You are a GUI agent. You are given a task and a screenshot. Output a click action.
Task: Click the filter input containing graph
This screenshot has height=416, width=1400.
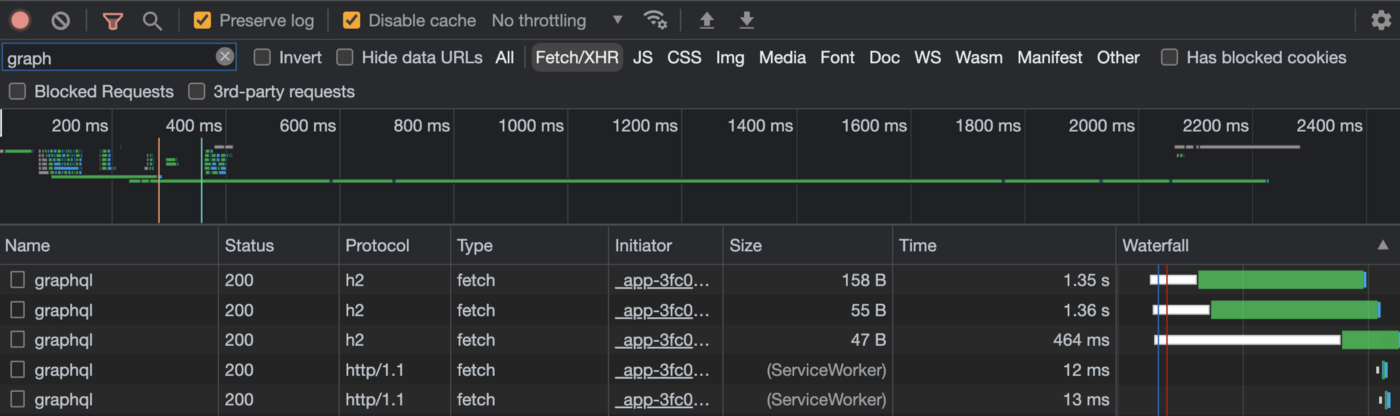(108, 58)
